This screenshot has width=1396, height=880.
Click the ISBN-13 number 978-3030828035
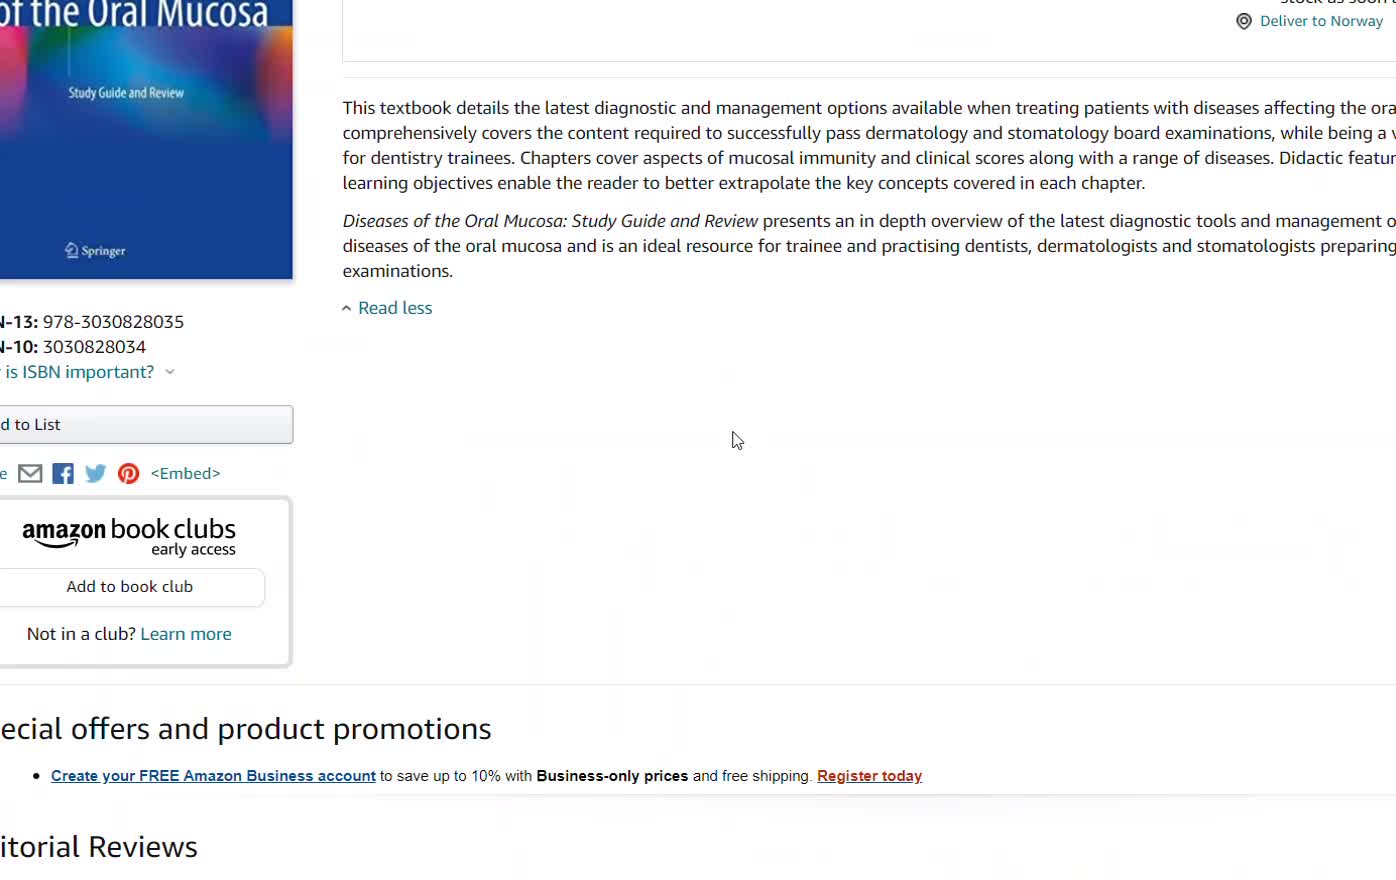click(113, 322)
